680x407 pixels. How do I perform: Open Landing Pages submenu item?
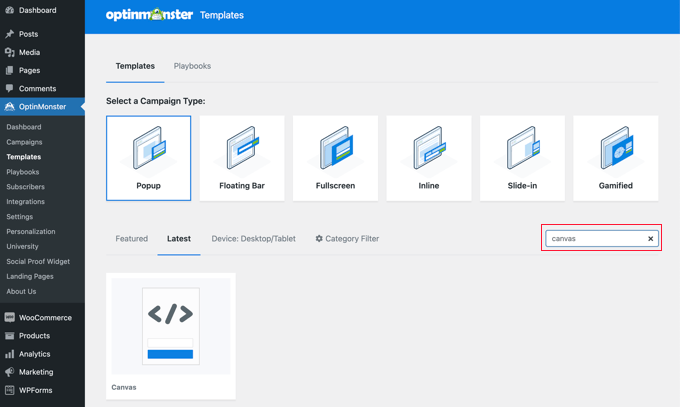point(30,276)
